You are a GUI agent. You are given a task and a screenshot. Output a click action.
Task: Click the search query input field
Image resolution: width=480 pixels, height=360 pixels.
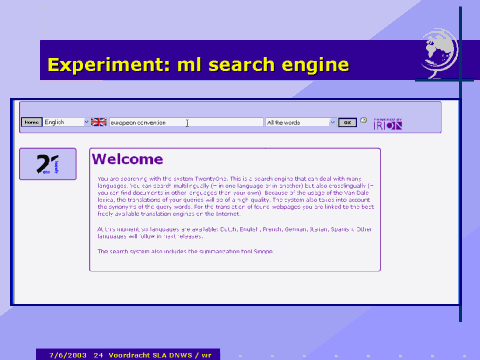pos(186,122)
